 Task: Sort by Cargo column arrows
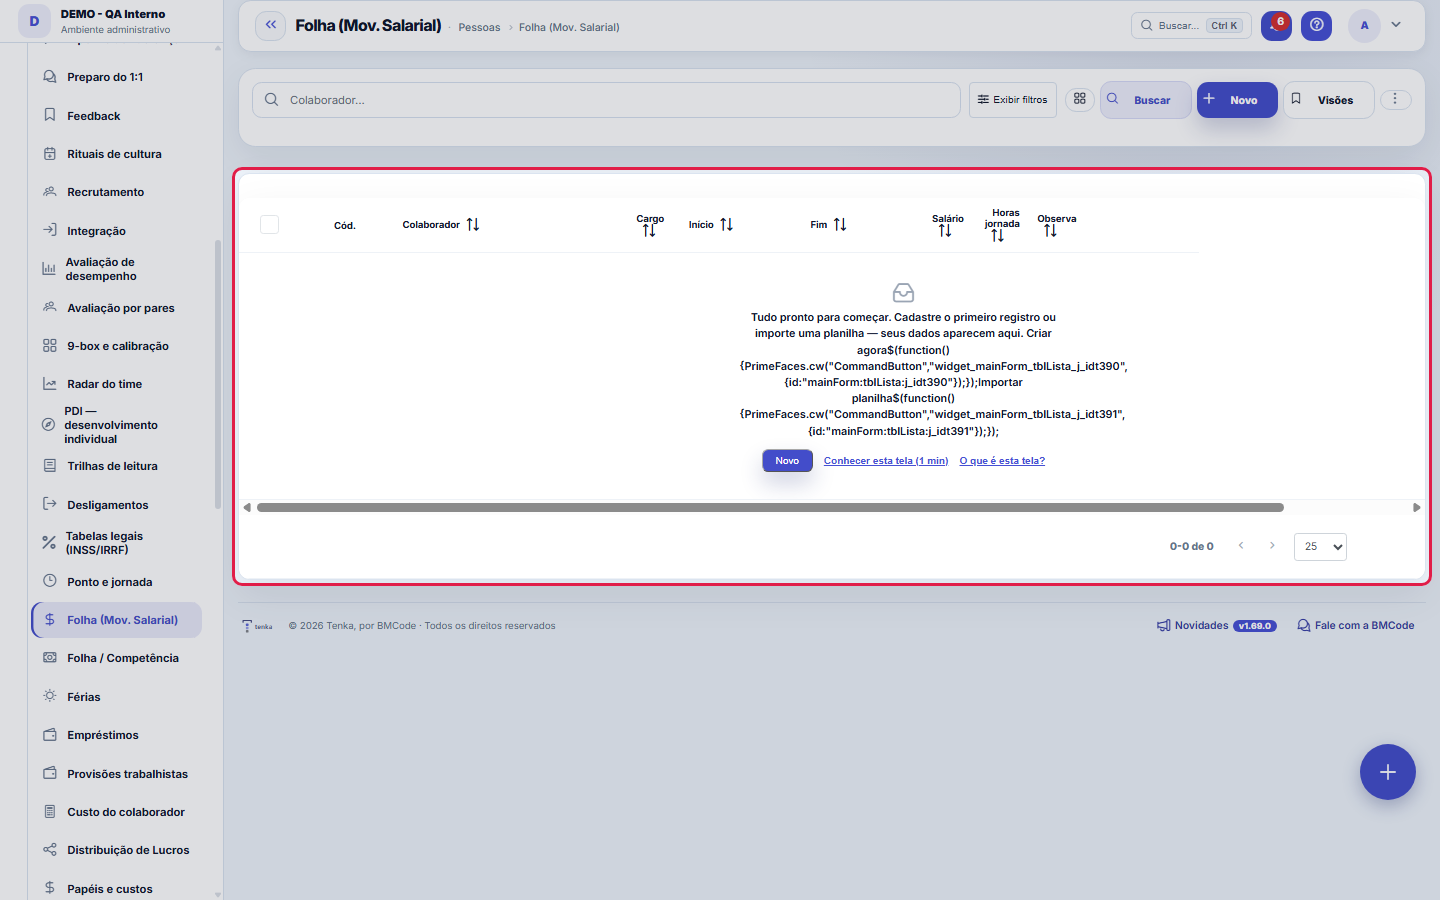coord(649,231)
